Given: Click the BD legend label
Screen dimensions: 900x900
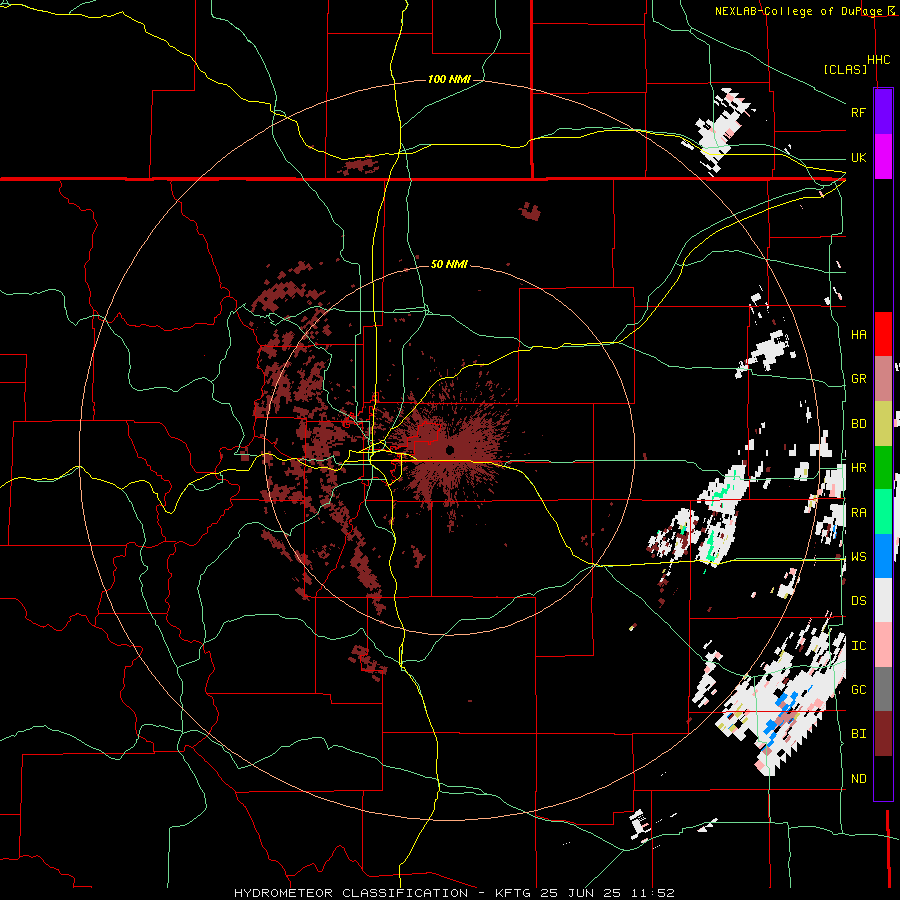Looking at the screenshot, I should [x=858, y=424].
